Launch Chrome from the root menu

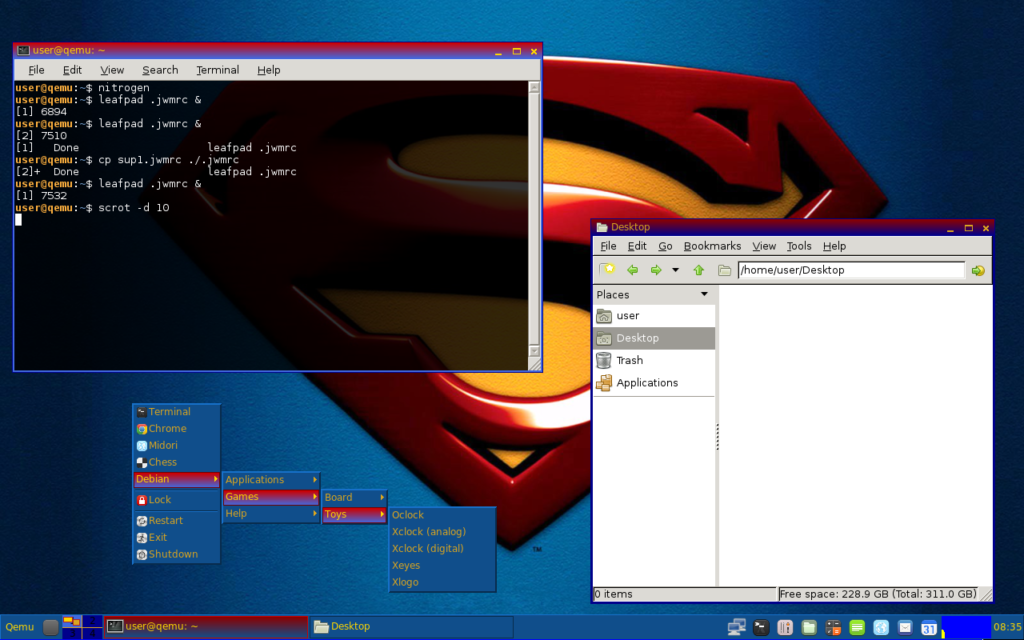(167, 428)
